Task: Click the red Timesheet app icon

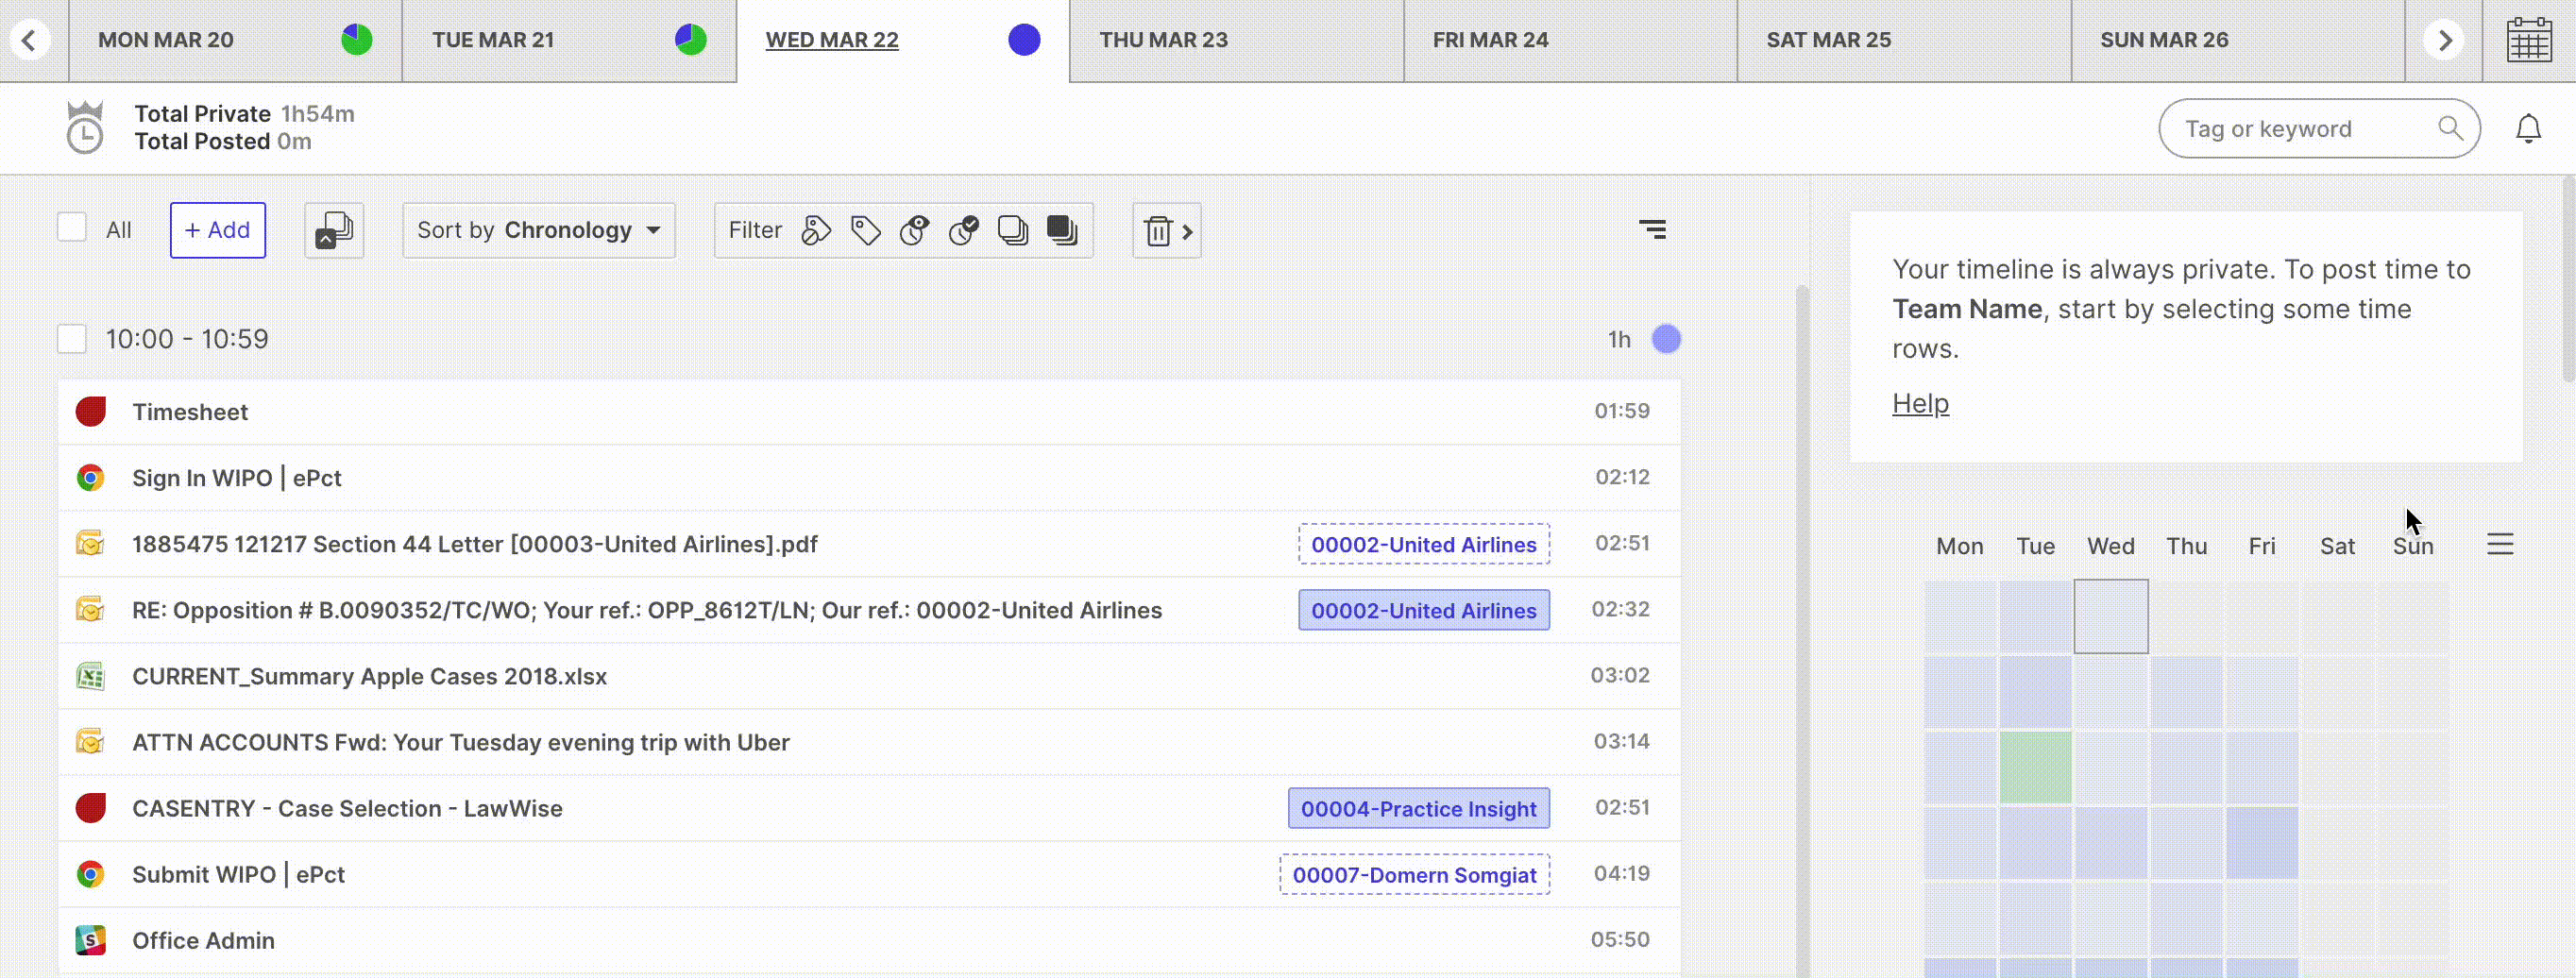Action: point(91,411)
